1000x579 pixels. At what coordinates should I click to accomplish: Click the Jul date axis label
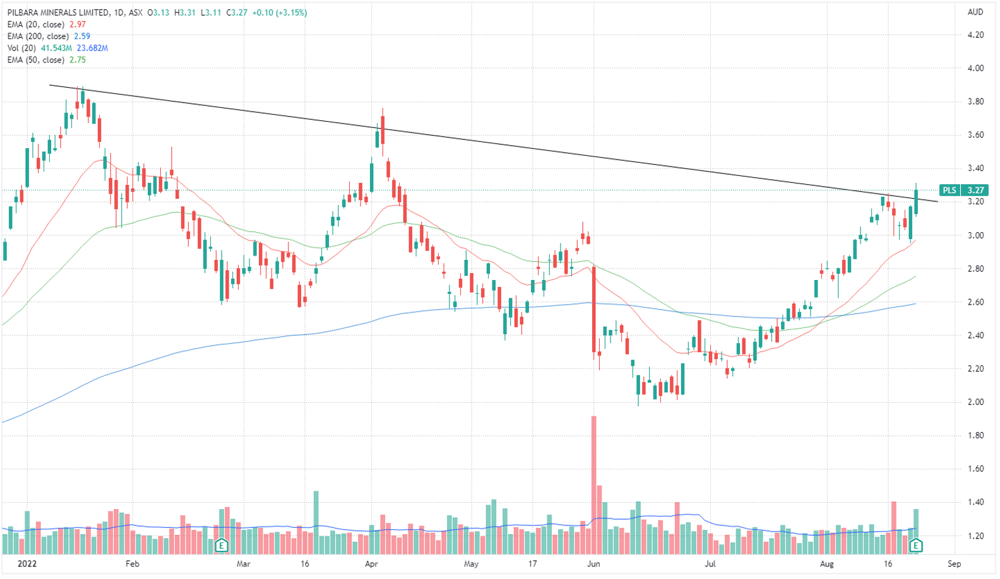tap(710, 564)
